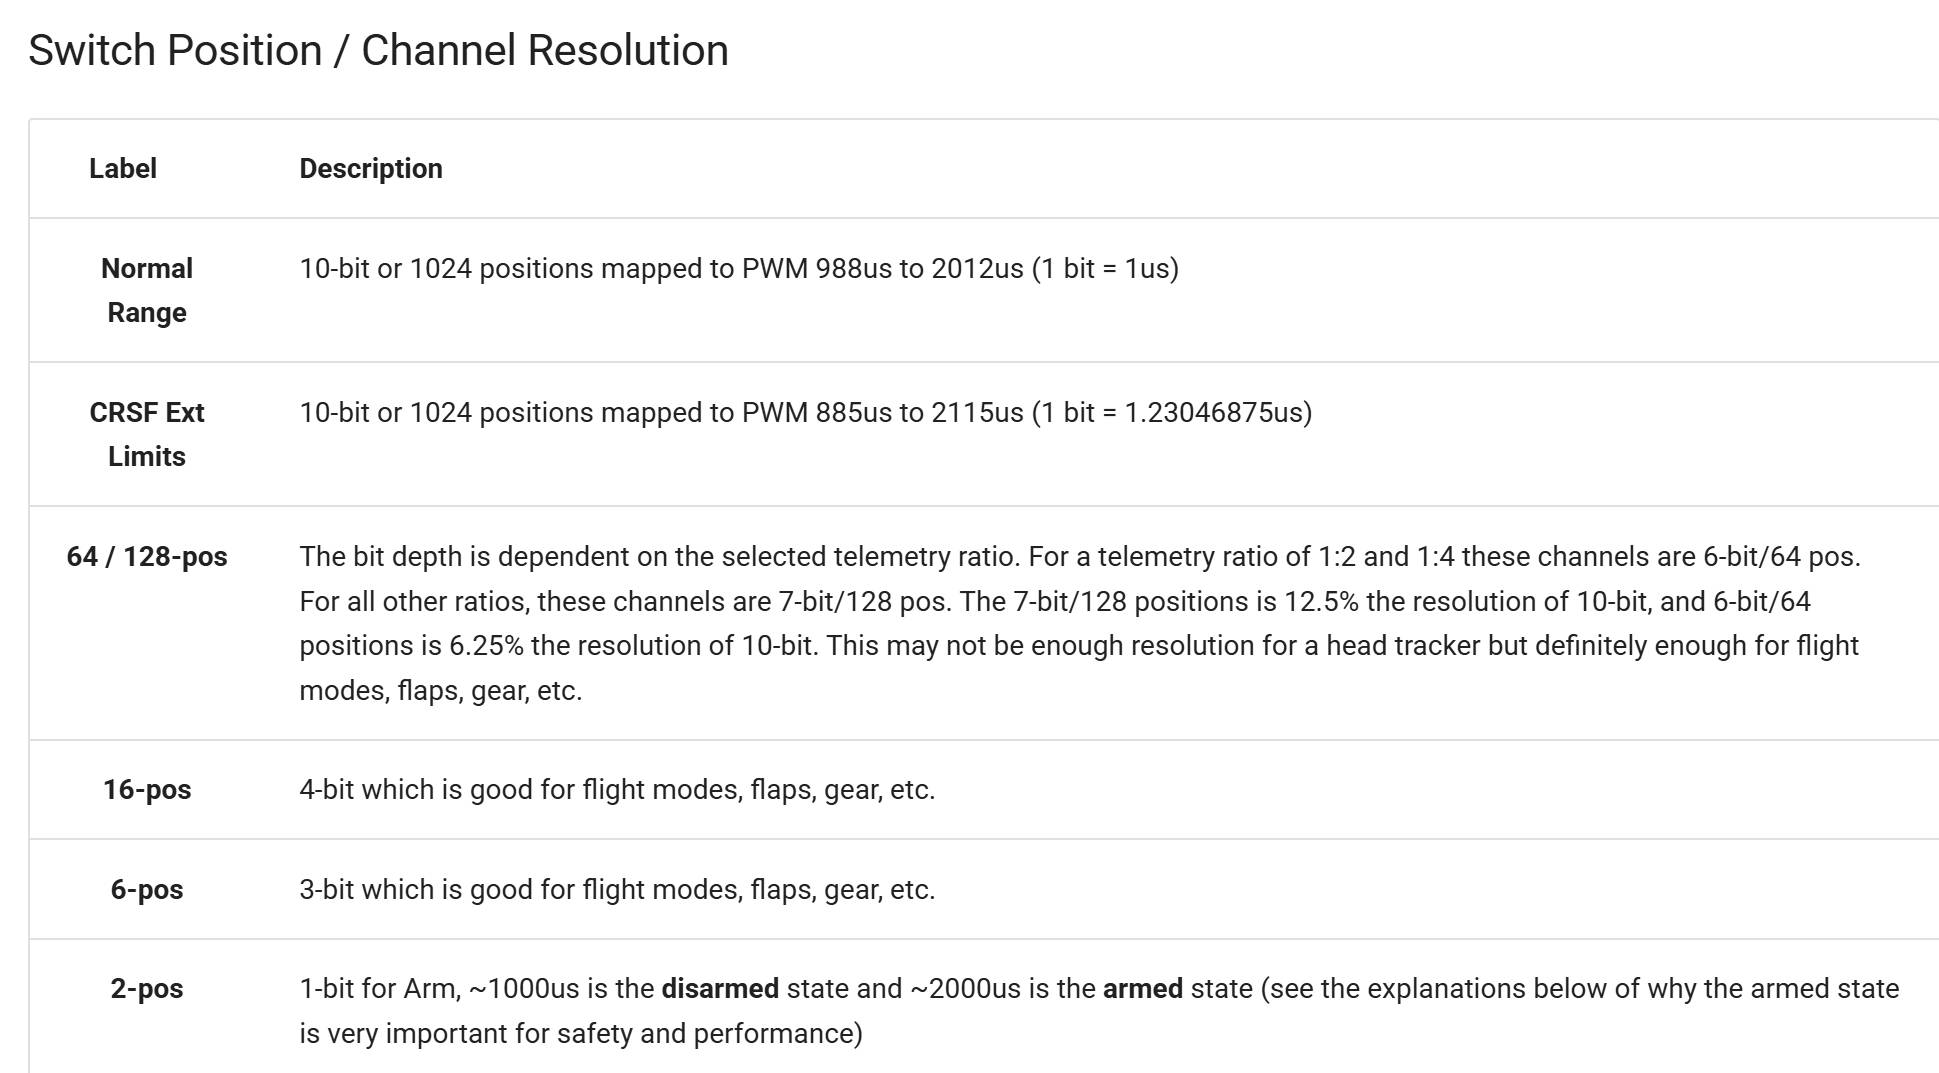The width and height of the screenshot is (1939, 1073).
Task: Click the 4-bit flight modes description
Action: (617, 789)
